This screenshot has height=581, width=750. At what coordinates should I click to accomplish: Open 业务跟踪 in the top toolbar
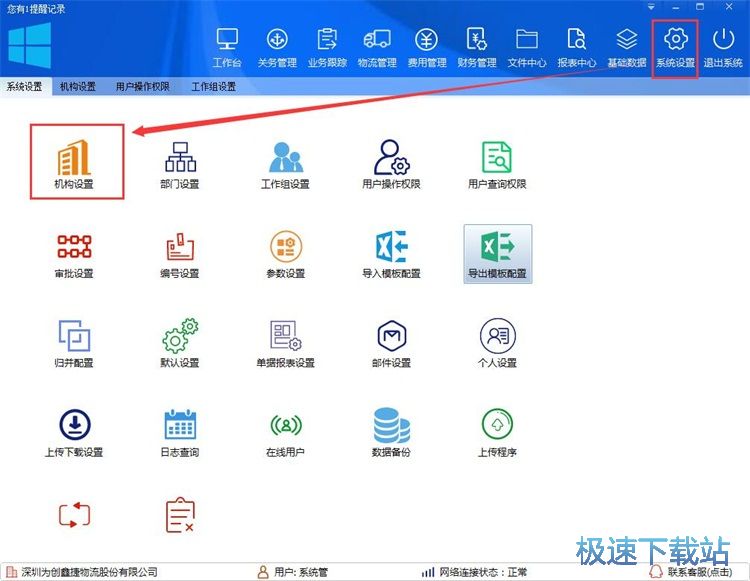tap(327, 48)
